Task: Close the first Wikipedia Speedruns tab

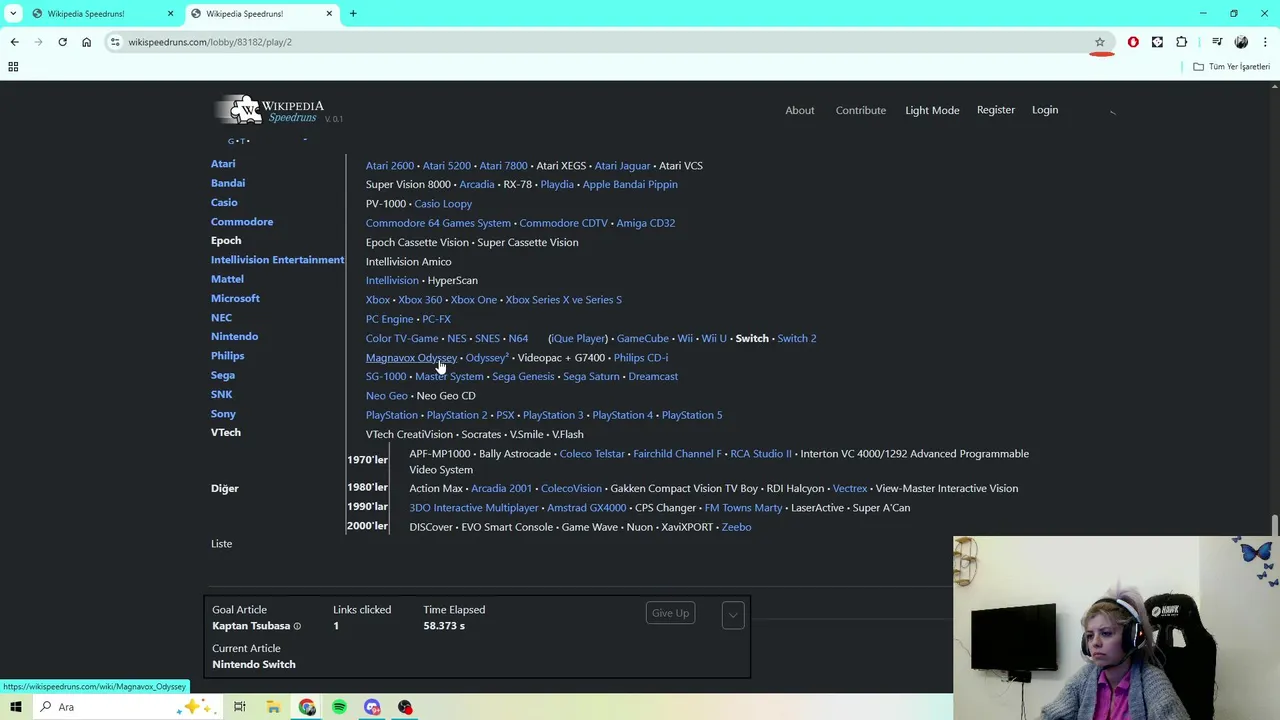Action: pyautogui.click(x=170, y=13)
